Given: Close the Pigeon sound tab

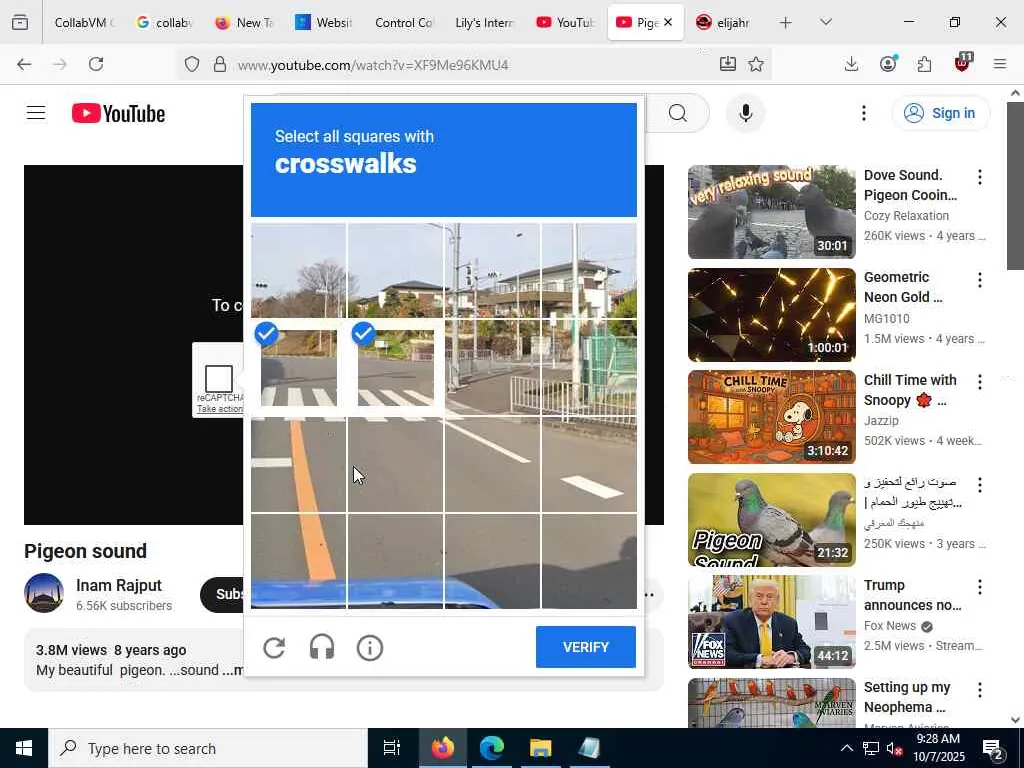Looking at the screenshot, I should (668, 22).
